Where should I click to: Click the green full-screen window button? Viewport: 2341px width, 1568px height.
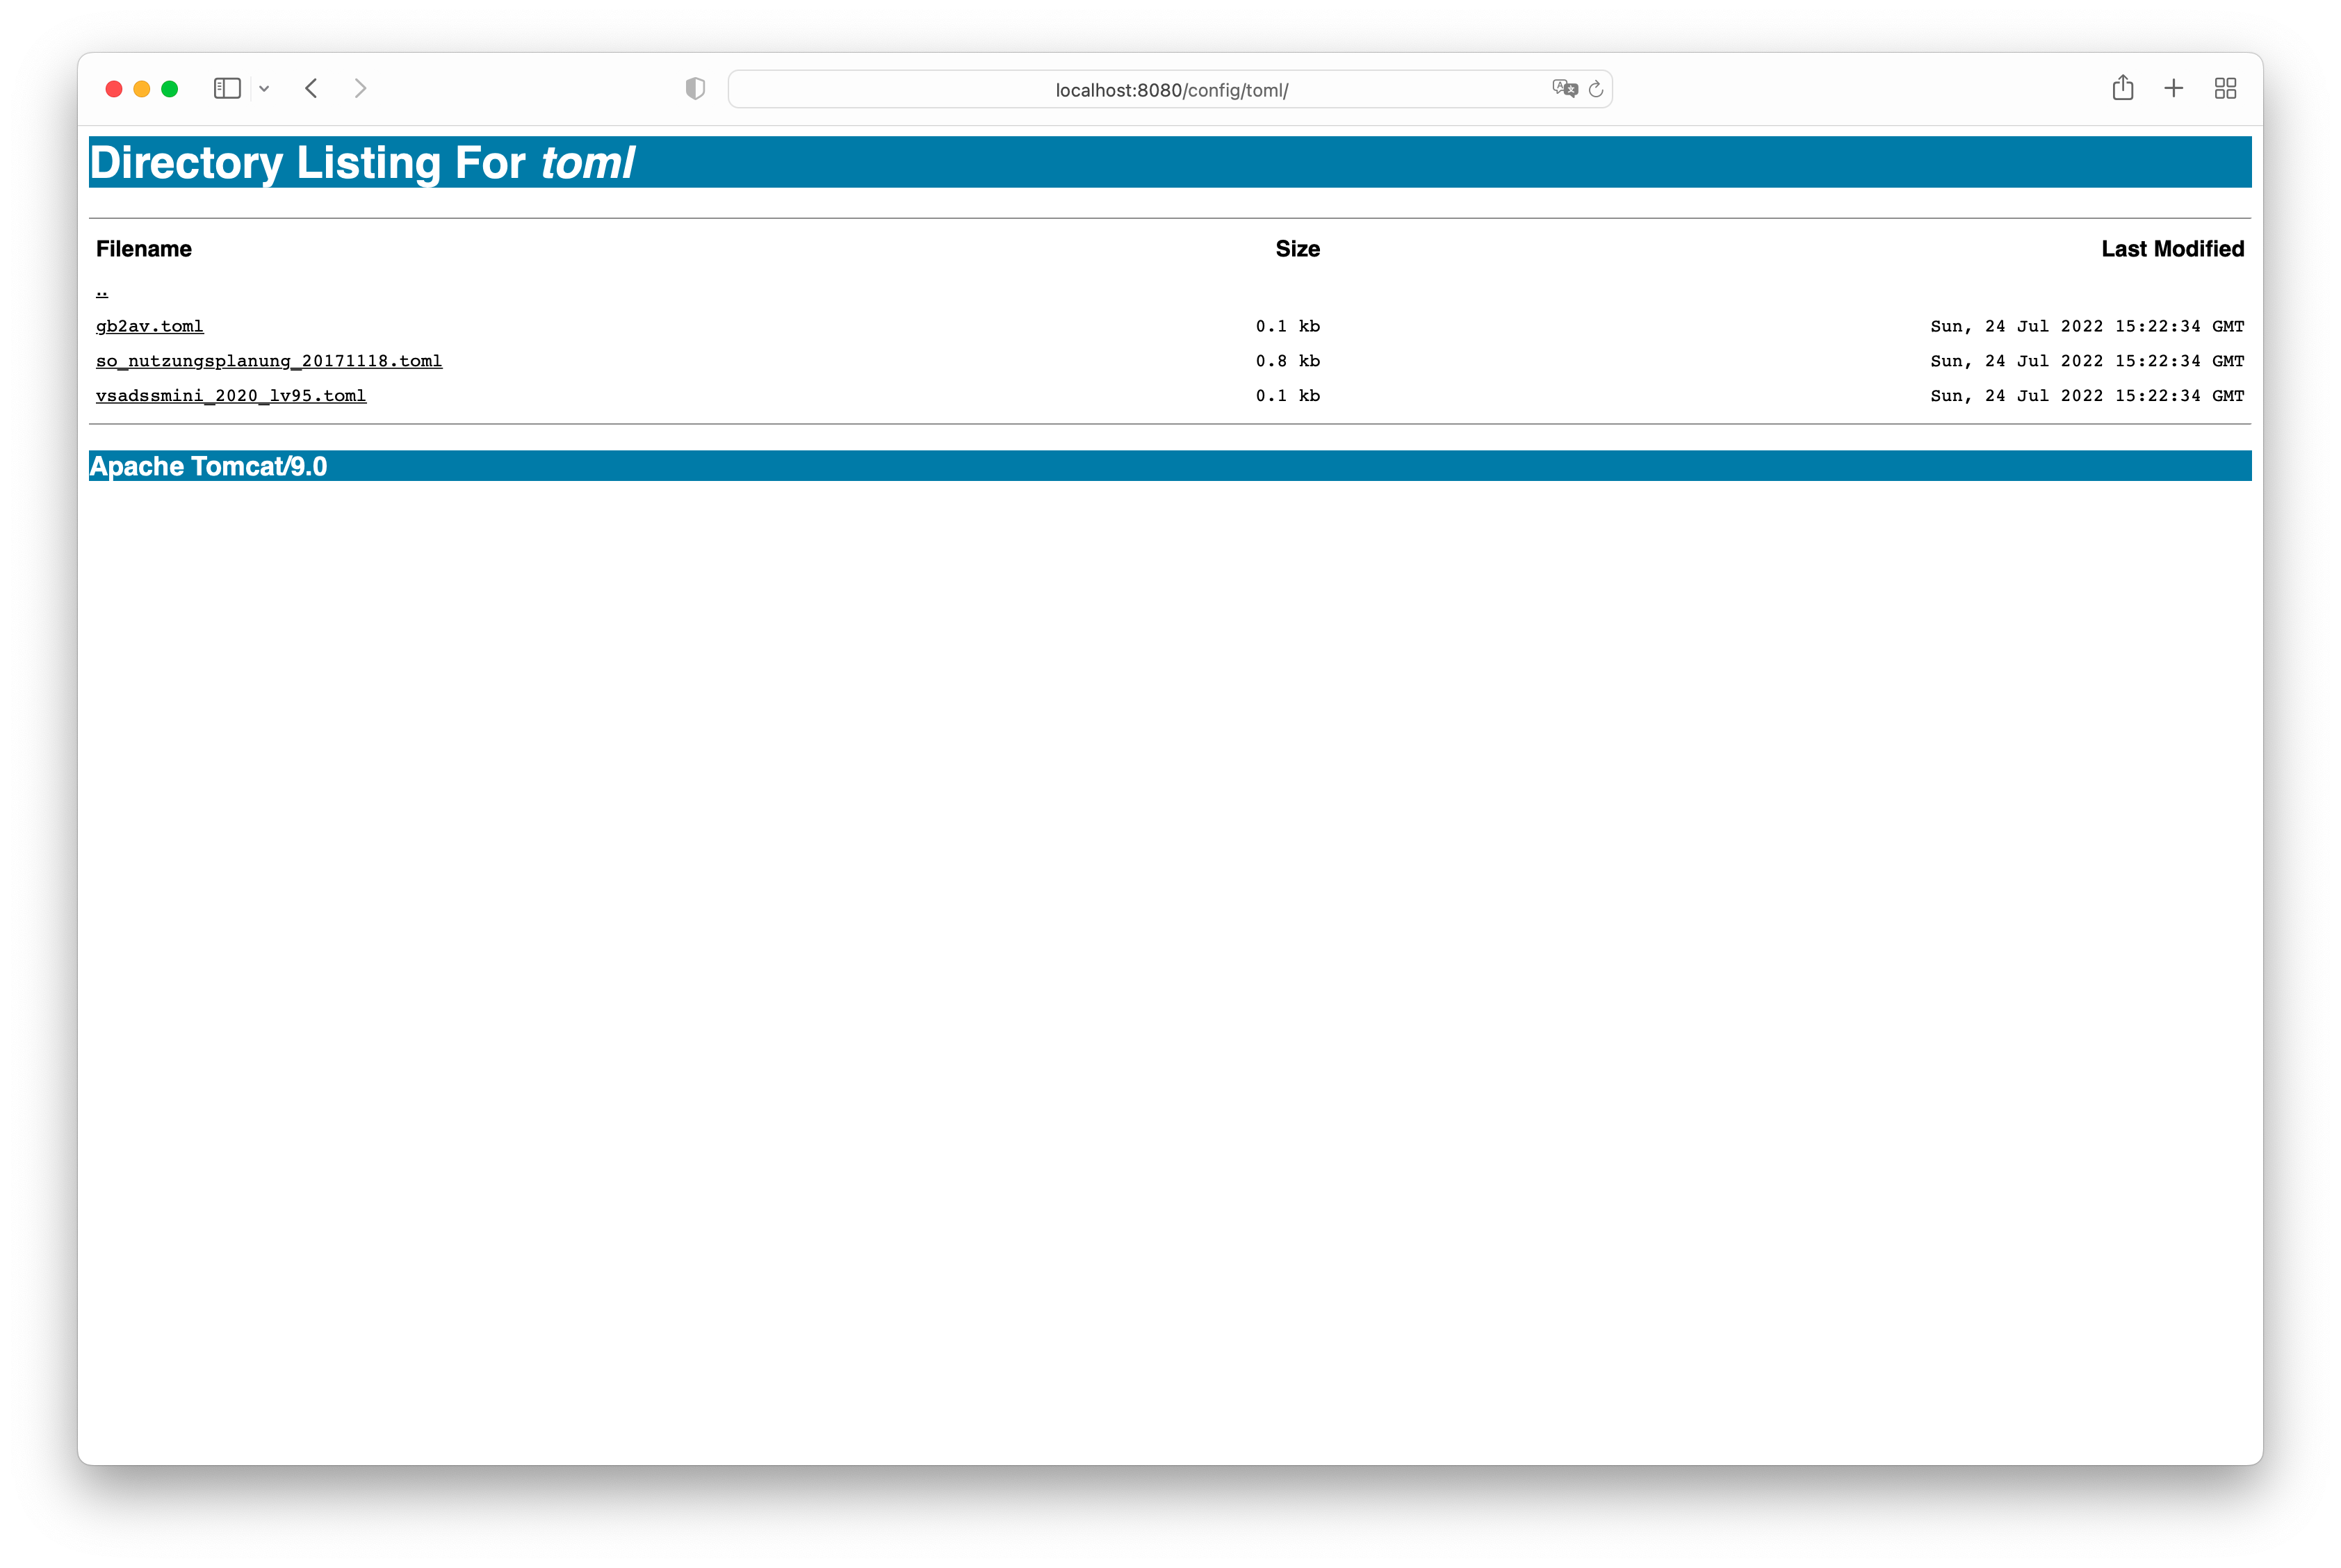point(170,89)
